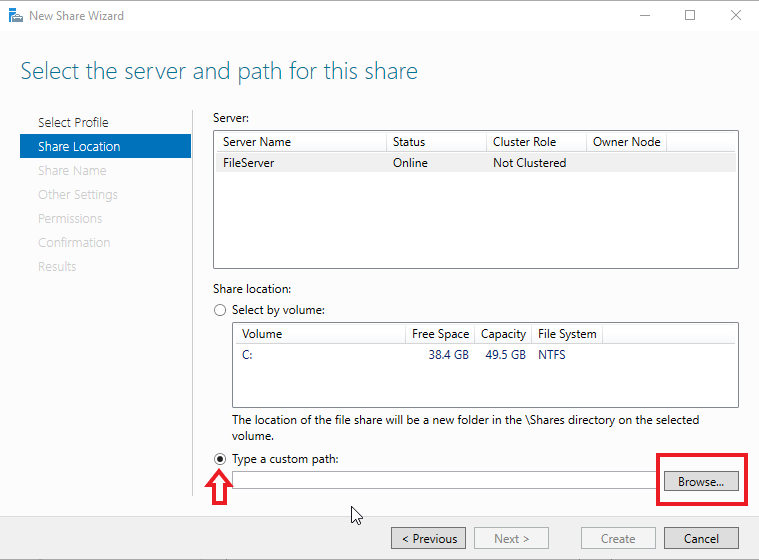Select the "Type a custom path" radio button

[220, 459]
